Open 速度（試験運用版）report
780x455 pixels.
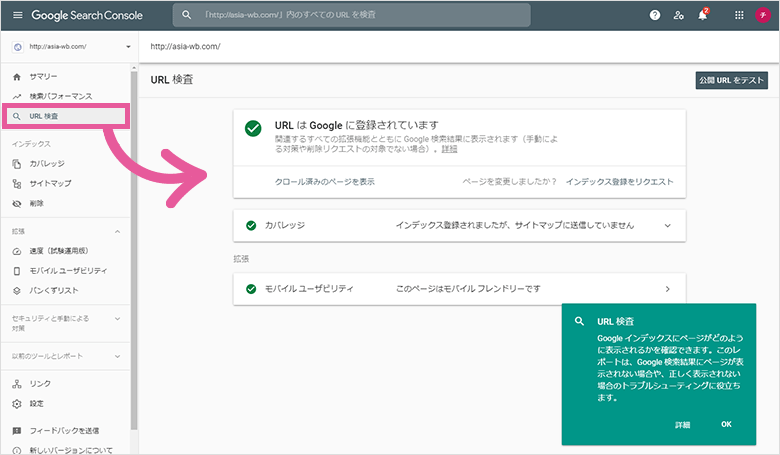click(x=59, y=251)
